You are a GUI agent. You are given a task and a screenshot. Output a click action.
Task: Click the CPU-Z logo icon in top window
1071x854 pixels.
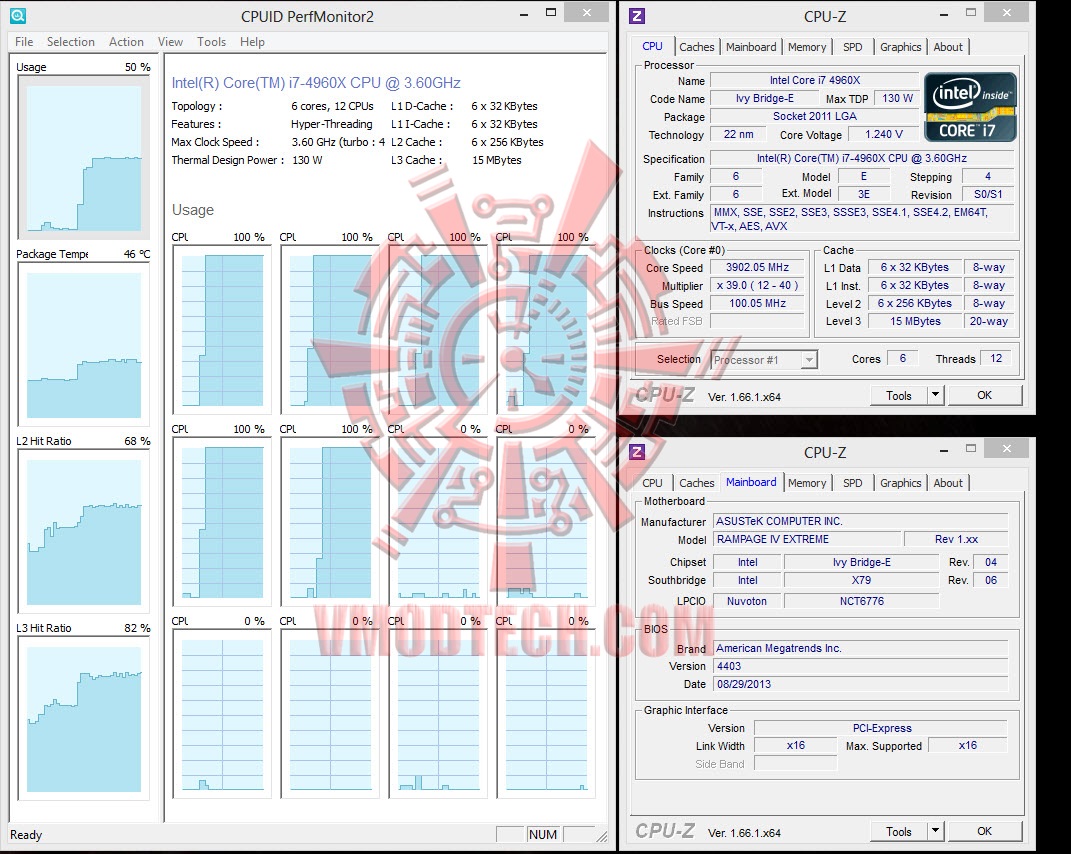pos(637,16)
